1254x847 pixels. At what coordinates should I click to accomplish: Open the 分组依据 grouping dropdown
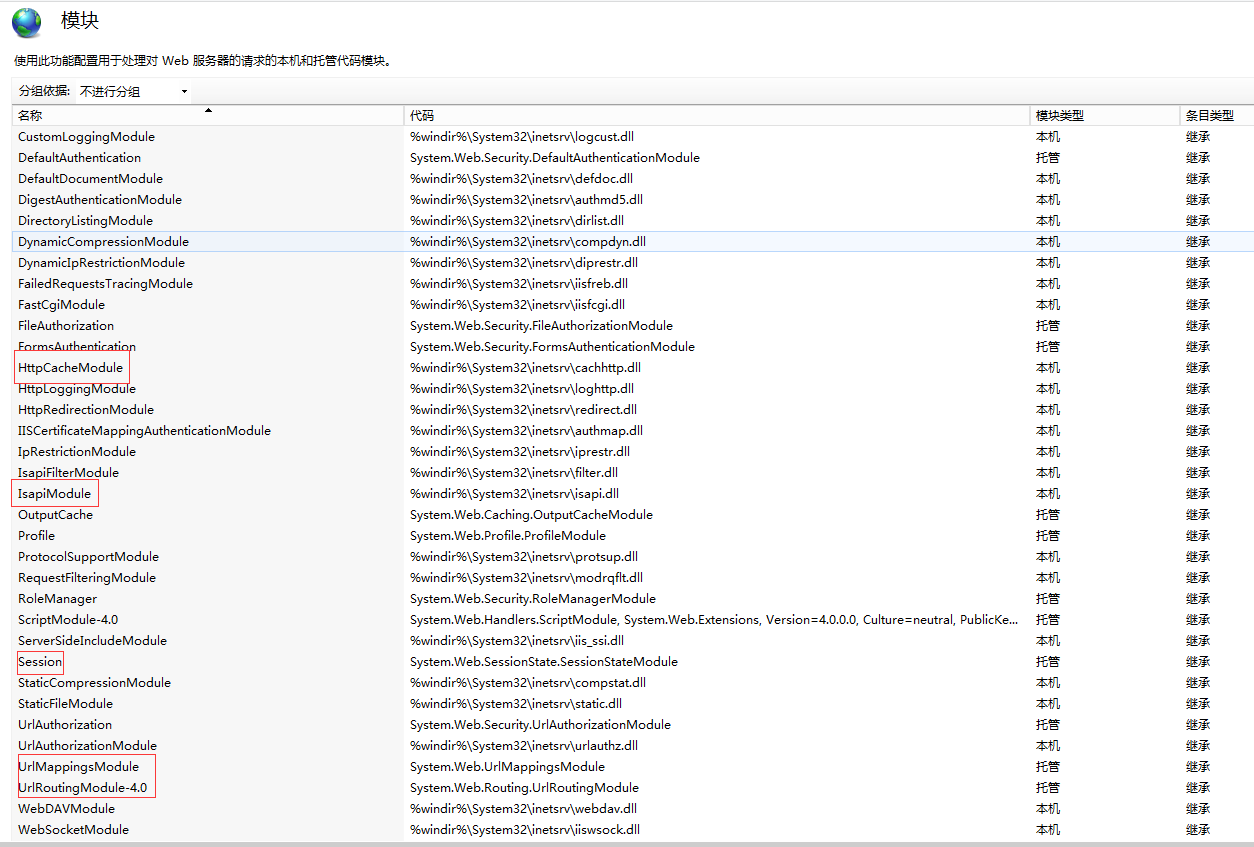coord(130,91)
